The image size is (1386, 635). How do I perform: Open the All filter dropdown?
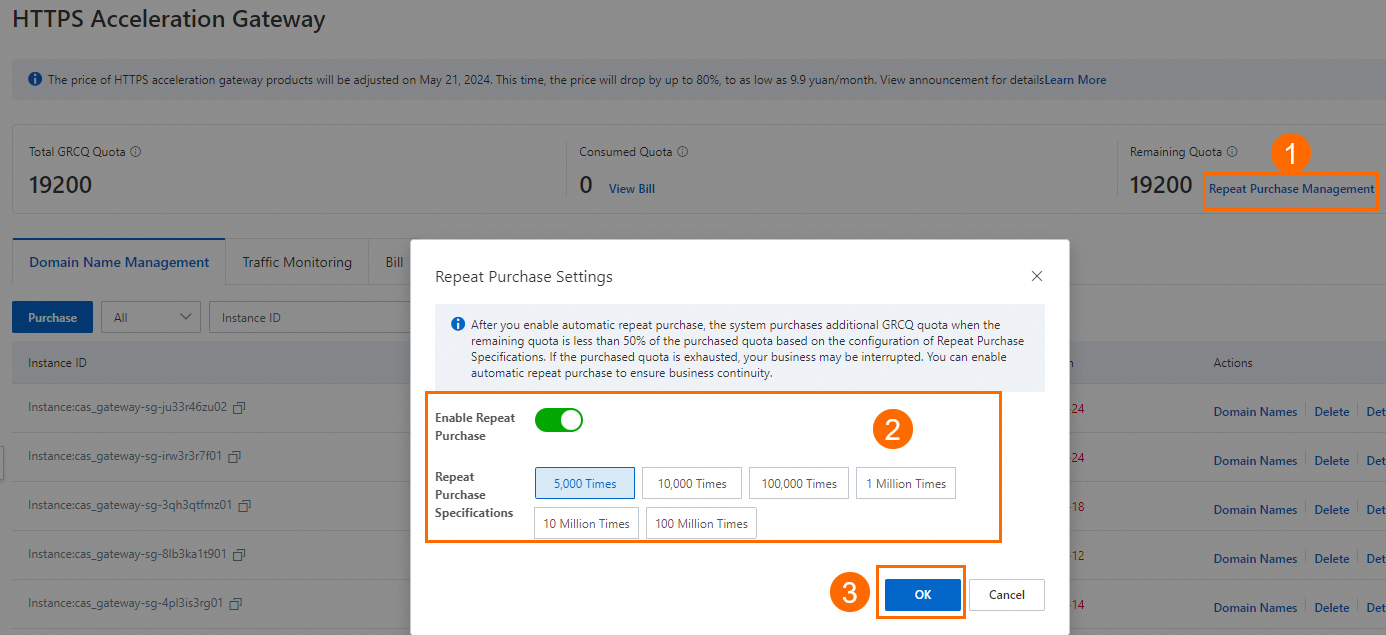point(151,317)
